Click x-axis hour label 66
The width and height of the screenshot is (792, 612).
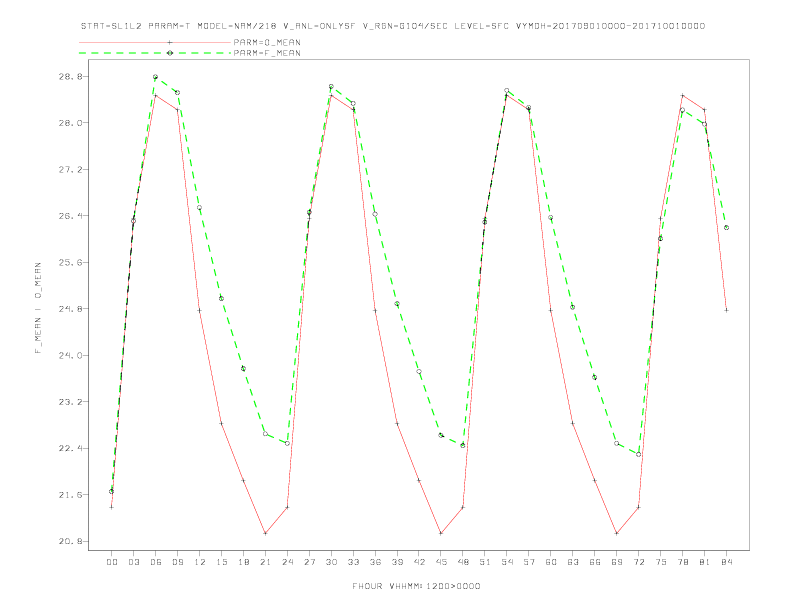(595, 562)
